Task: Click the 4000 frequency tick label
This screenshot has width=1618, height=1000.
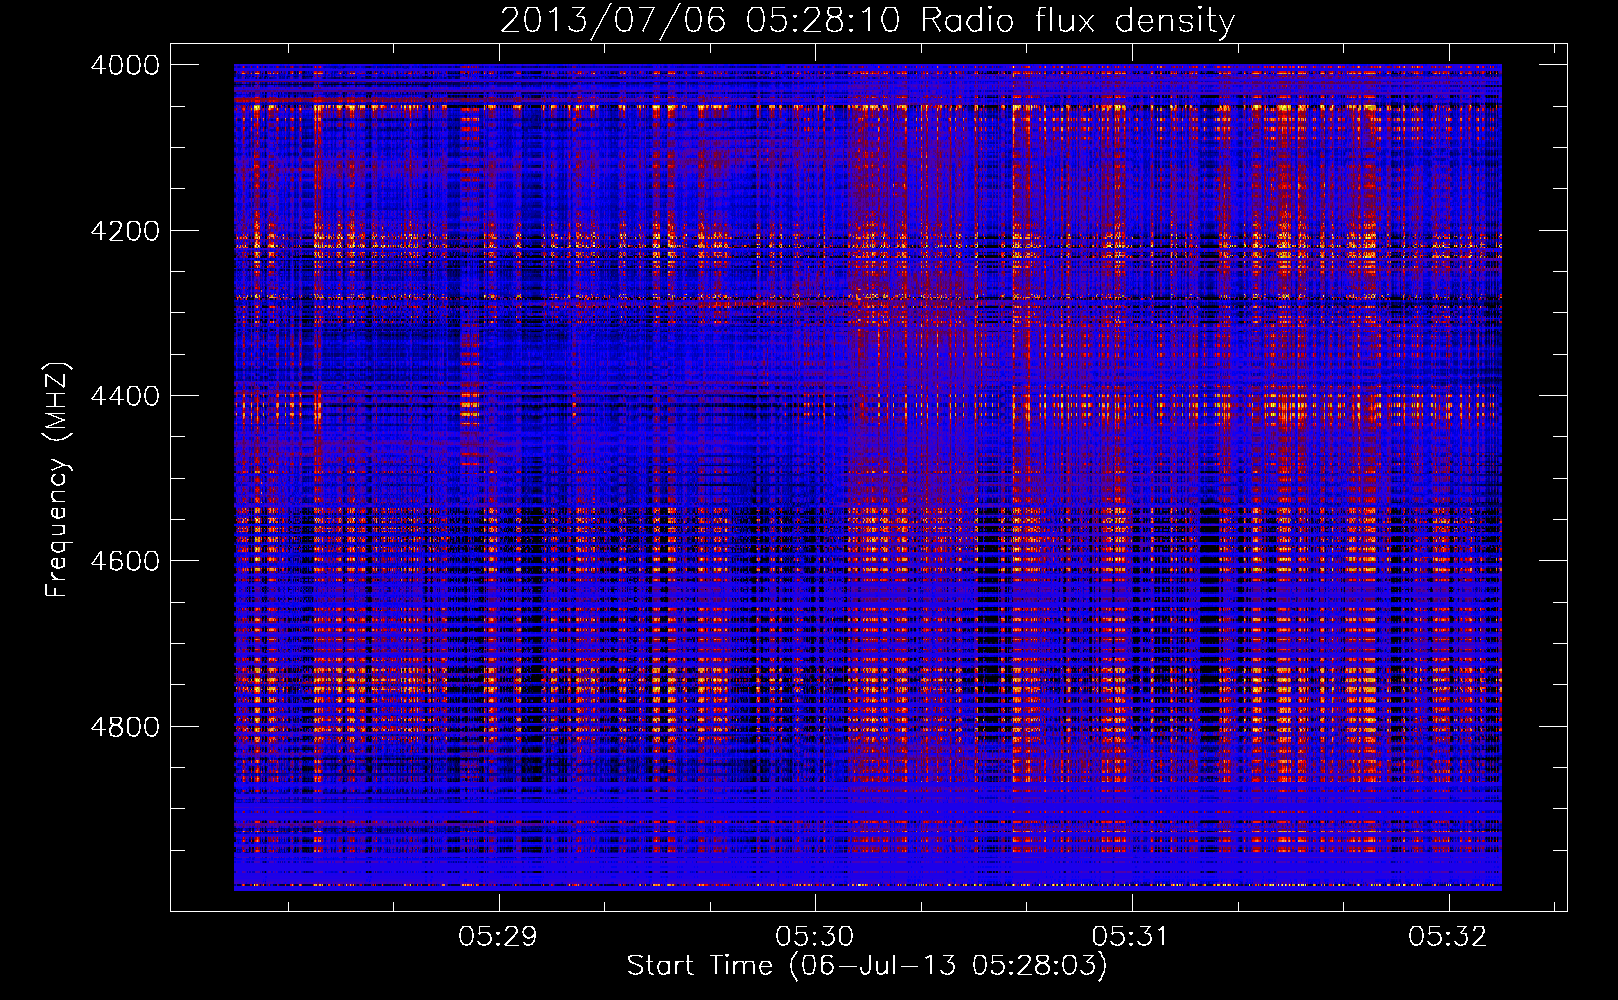Action: 125,65
